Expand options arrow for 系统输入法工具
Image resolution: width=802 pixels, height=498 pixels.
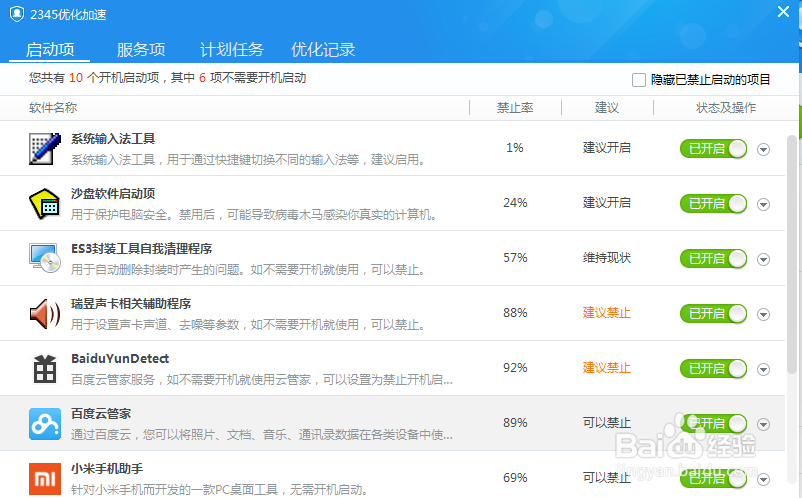[763, 149]
